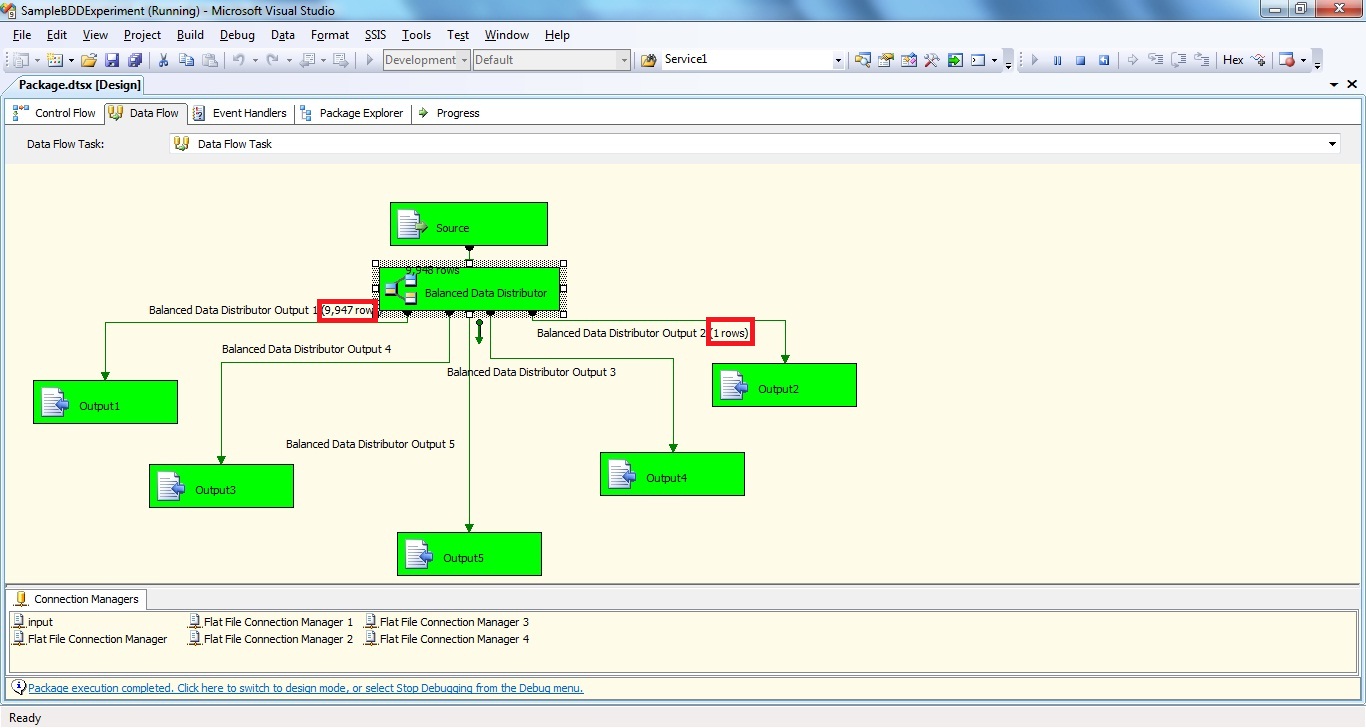Open the File menu
This screenshot has width=1366, height=728.
(x=22, y=35)
